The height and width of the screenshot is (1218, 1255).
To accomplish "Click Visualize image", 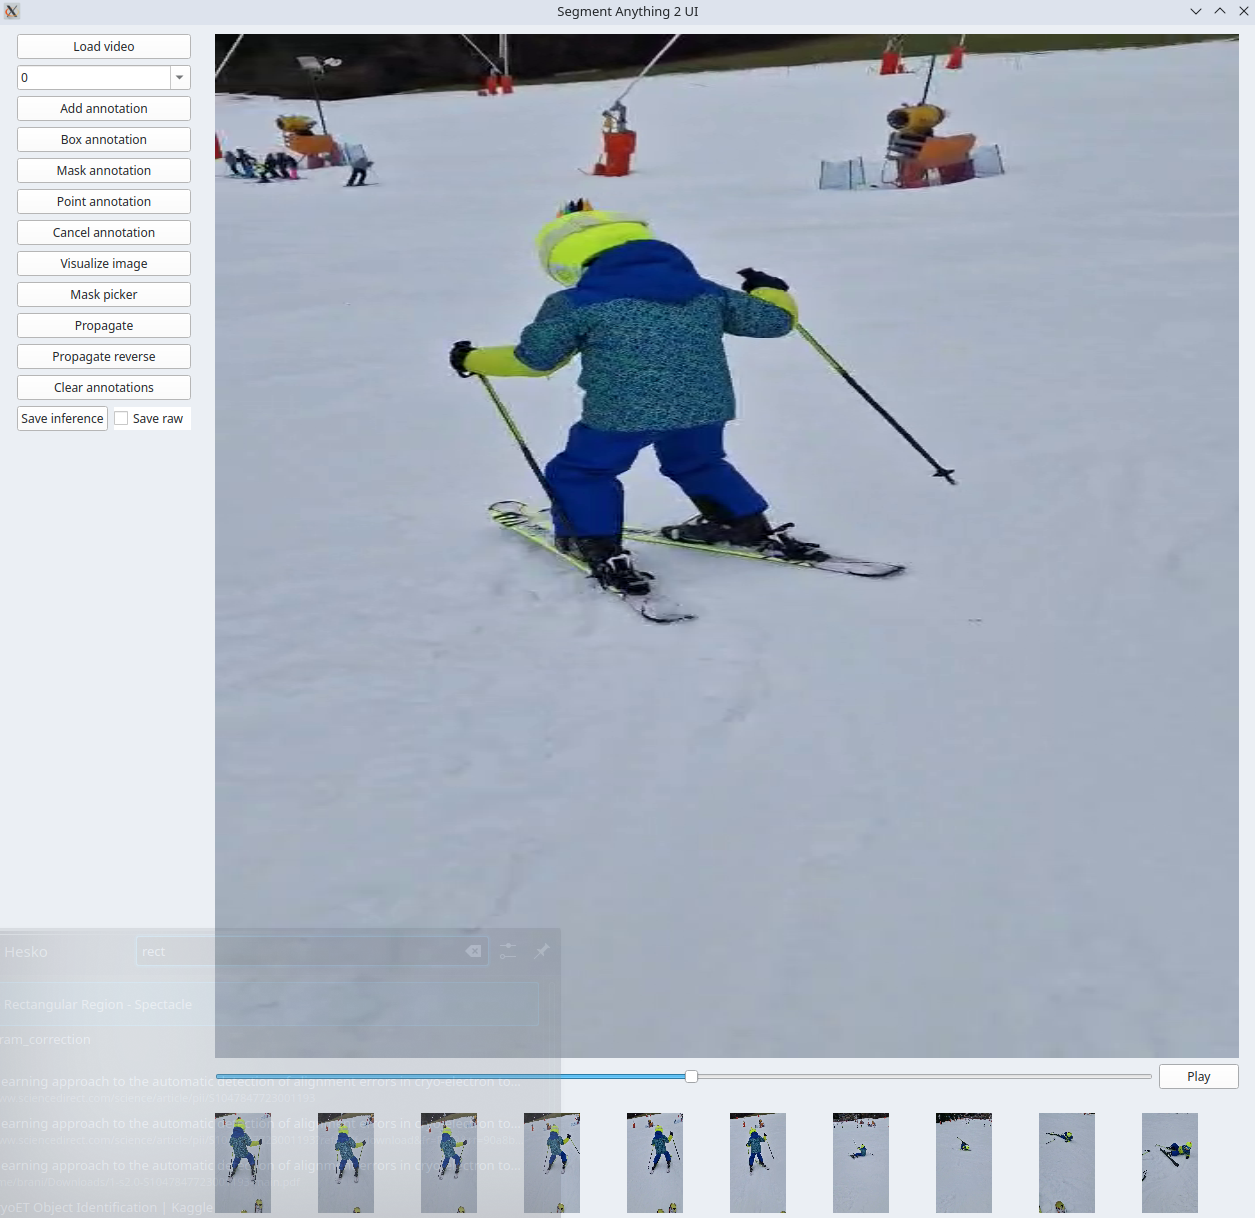I will coord(104,264).
